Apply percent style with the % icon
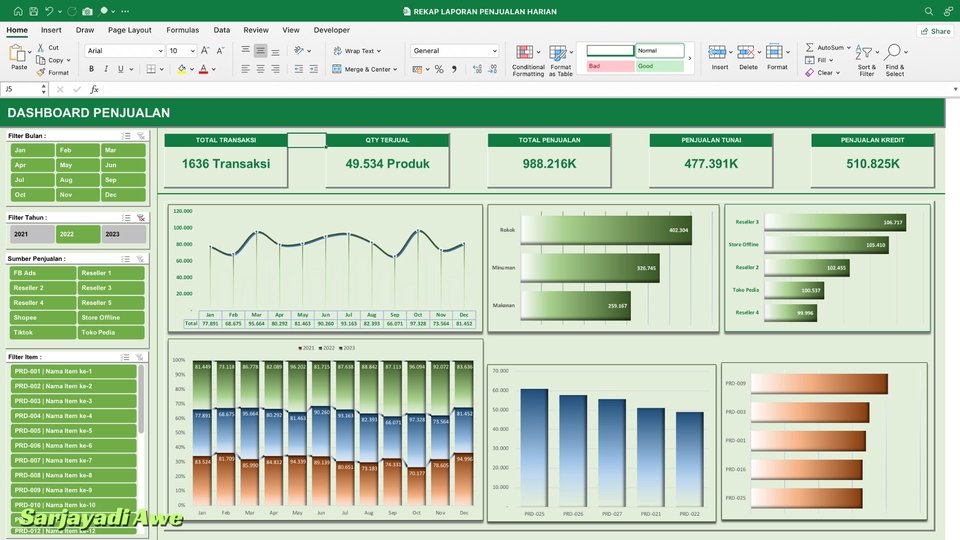 (x=438, y=69)
